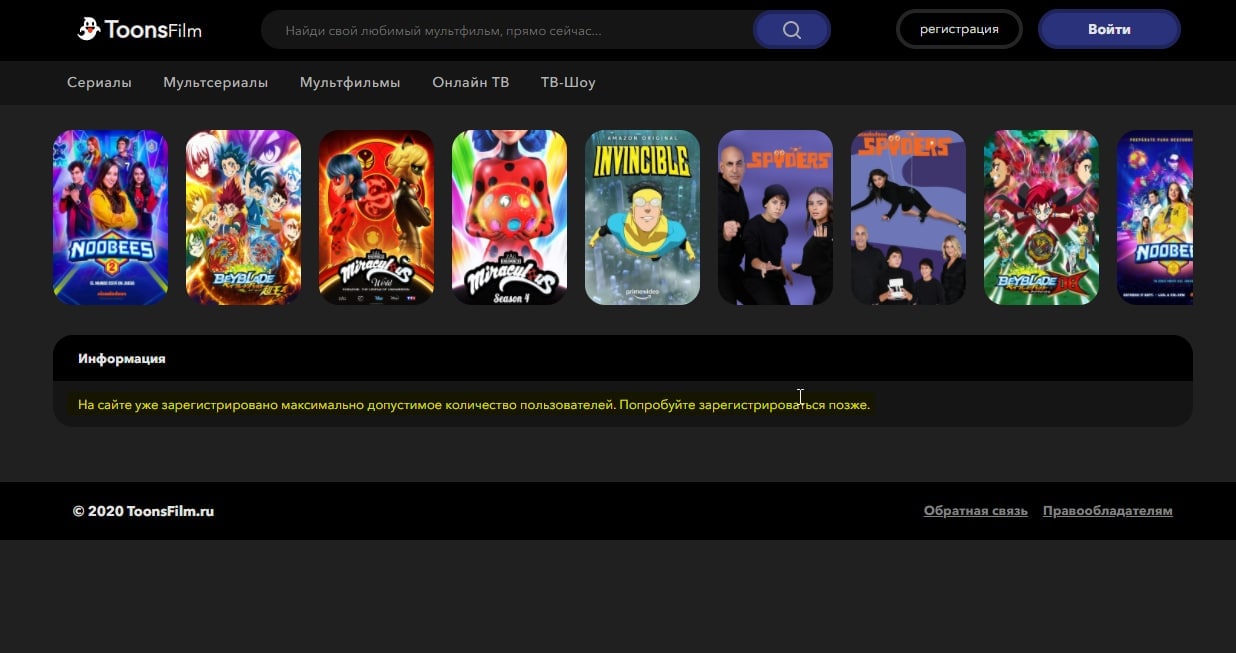Open the first Beyblade poster with Chinese title
The width and height of the screenshot is (1236, 653).
243,217
